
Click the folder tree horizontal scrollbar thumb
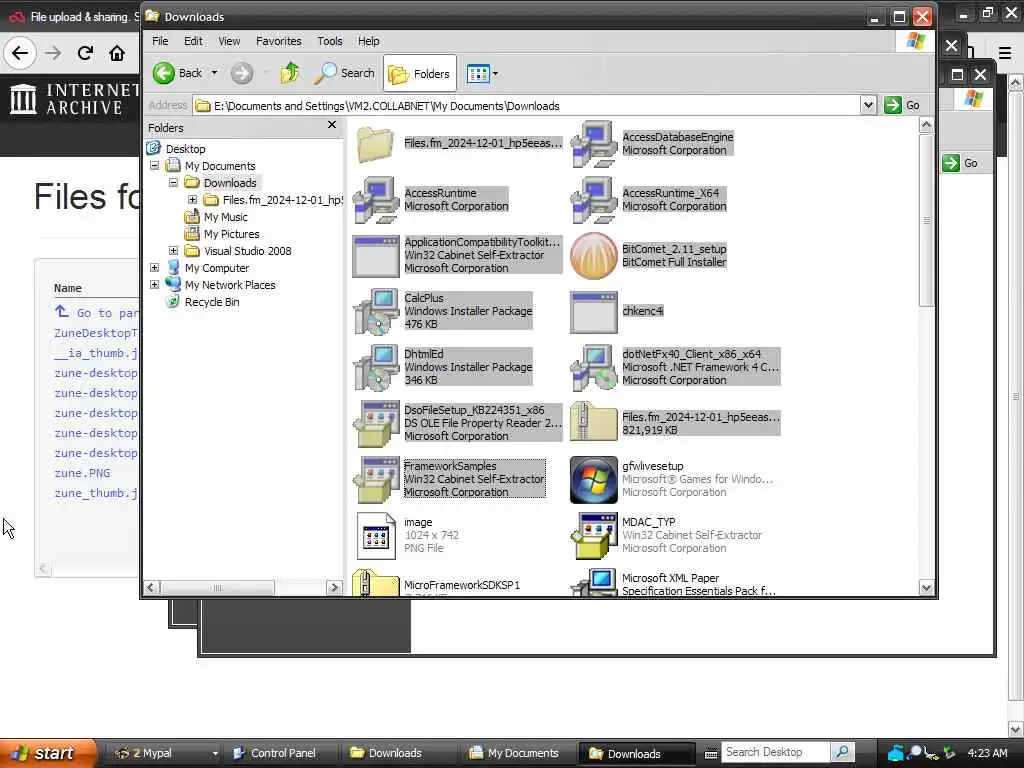pos(217,588)
